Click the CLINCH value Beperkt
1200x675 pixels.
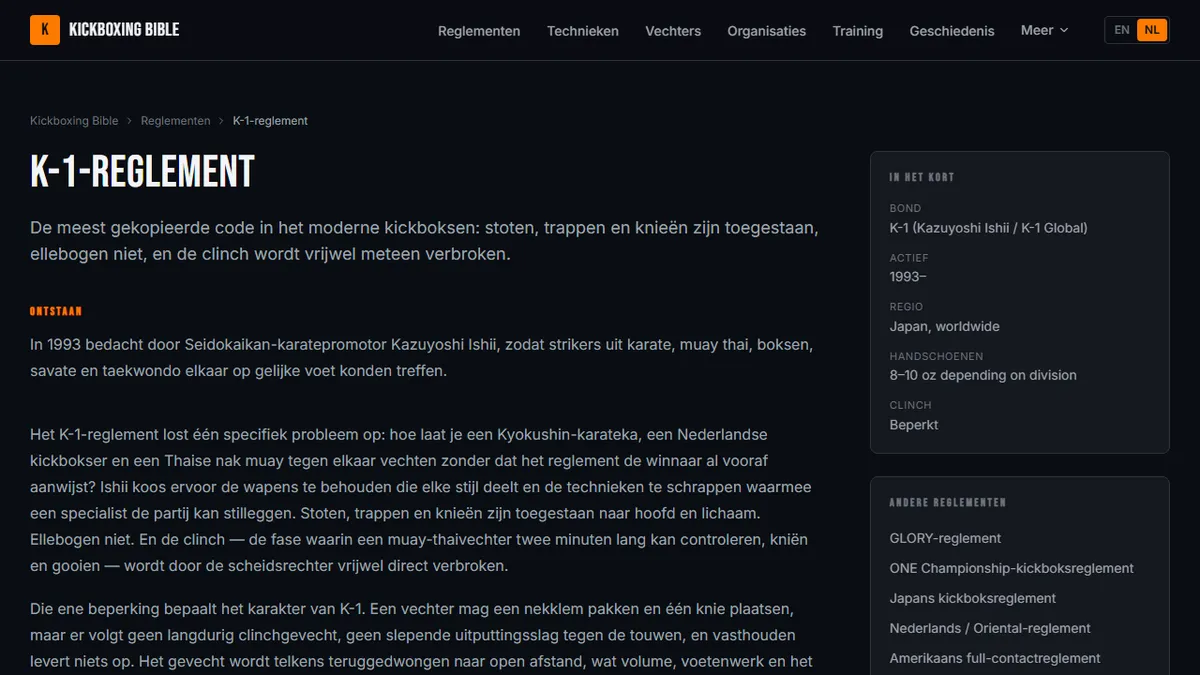(x=914, y=425)
